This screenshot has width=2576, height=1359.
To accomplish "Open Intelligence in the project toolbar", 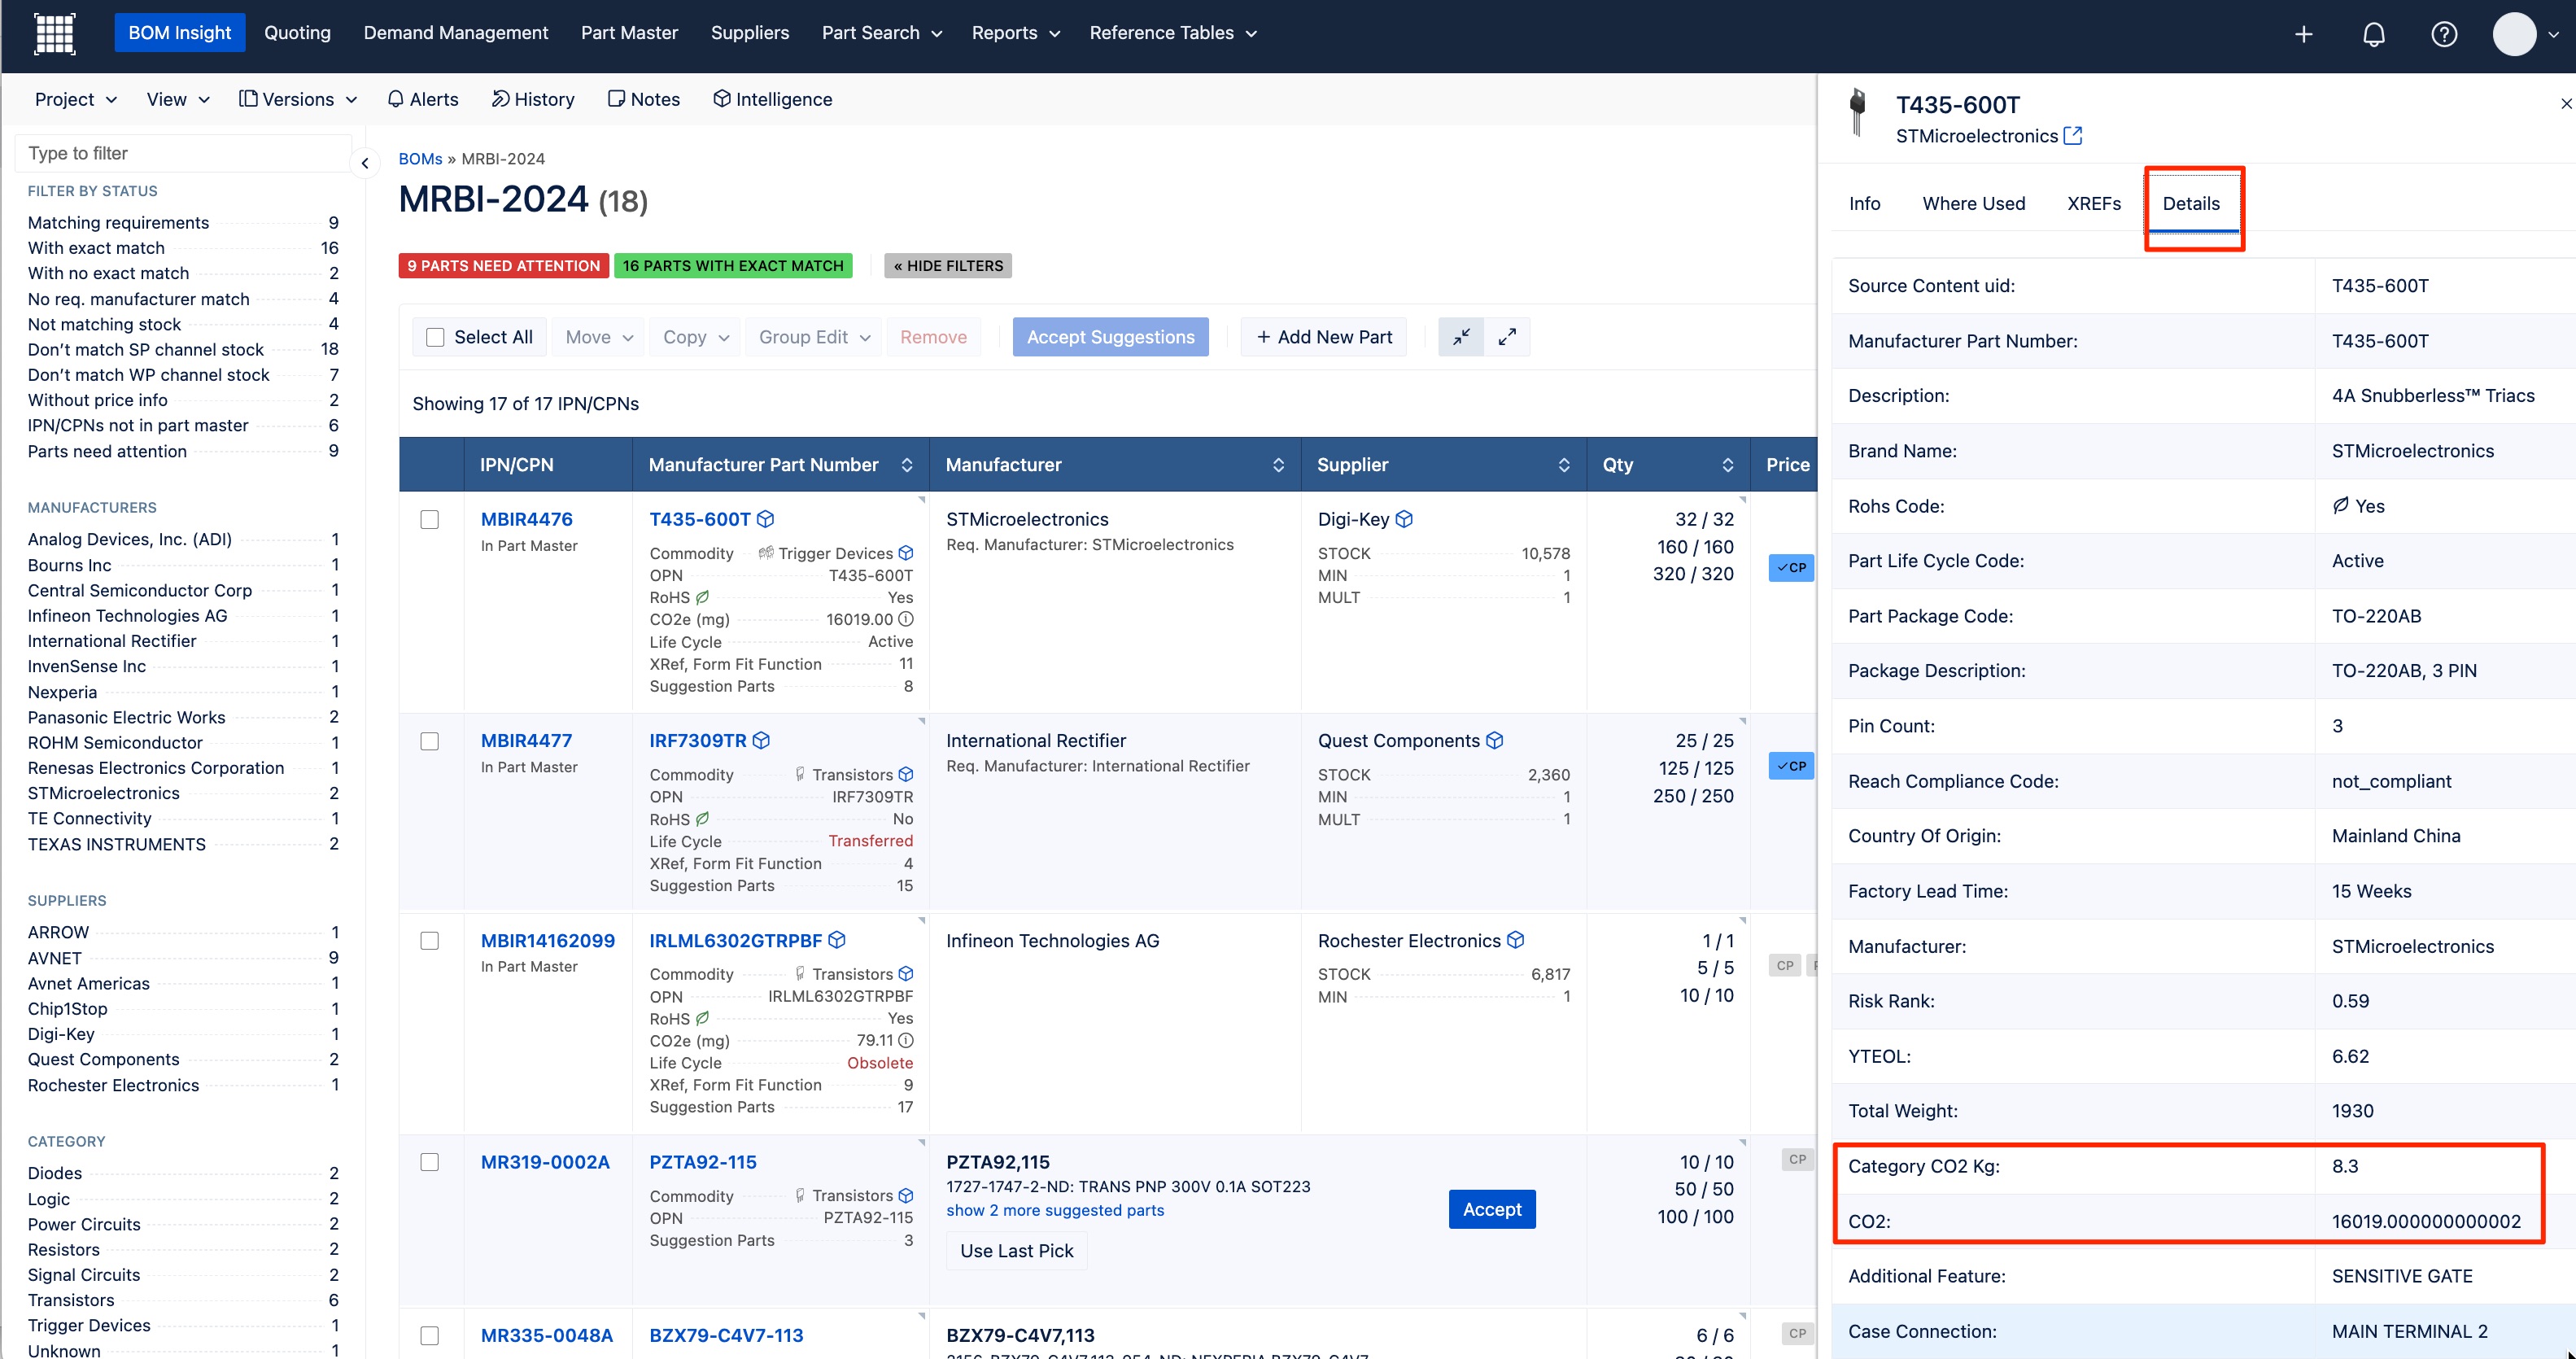I will point(772,99).
